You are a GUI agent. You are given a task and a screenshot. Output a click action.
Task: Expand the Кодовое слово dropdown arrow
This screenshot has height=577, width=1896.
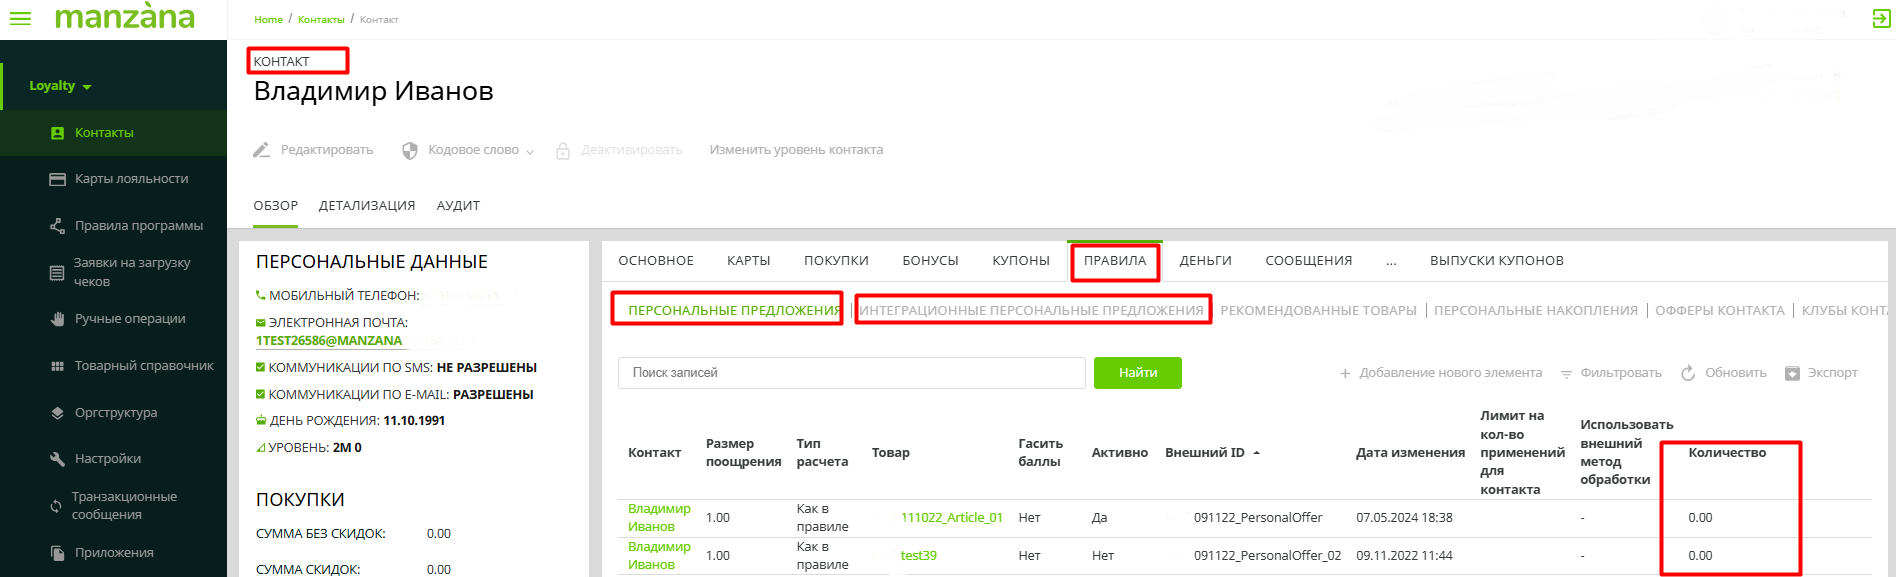coord(530,151)
